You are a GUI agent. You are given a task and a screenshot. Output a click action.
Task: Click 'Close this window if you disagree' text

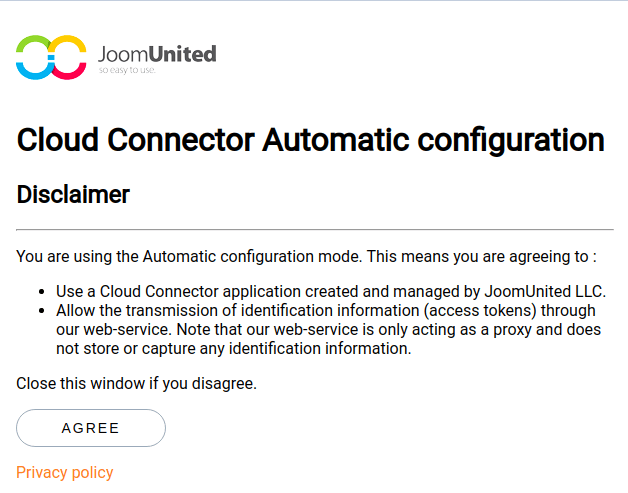[136, 384]
